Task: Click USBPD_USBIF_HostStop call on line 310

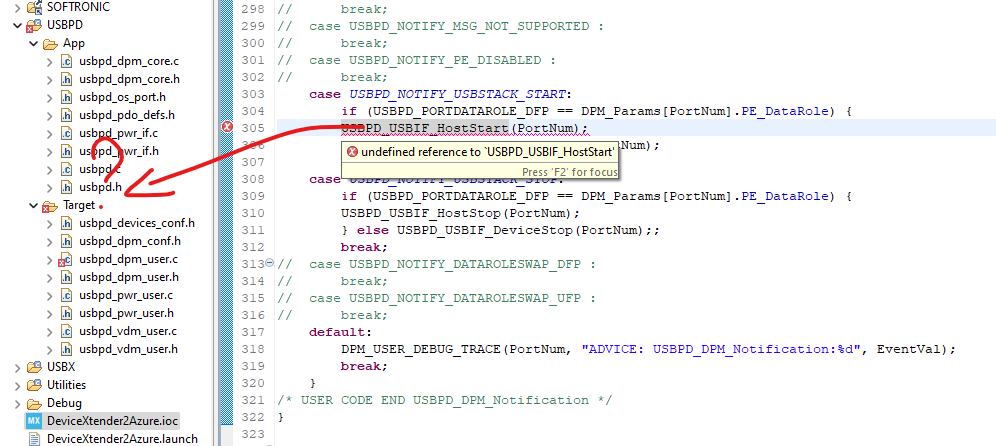Action: [x=421, y=213]
